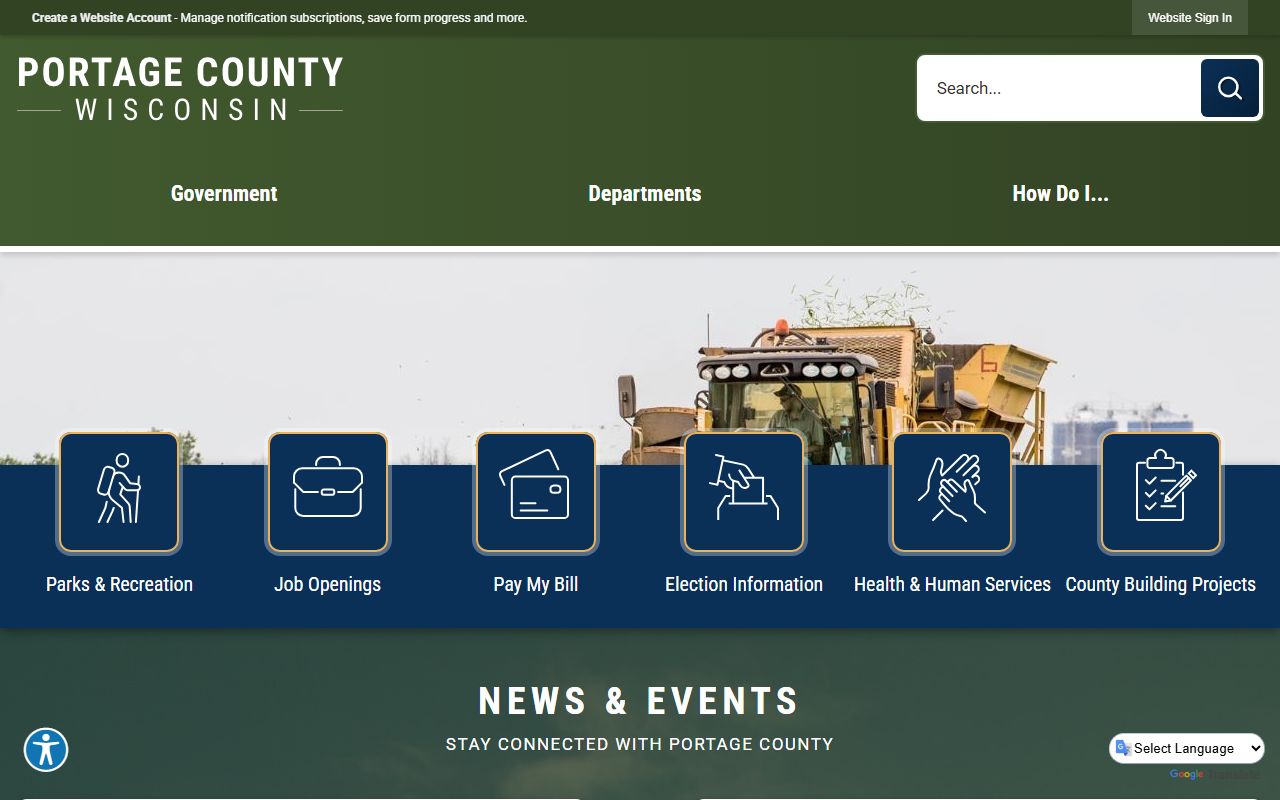This screenshot has height=800, width=1280.
Task: Open the Government menu
Action: click(x=224, y=194)
